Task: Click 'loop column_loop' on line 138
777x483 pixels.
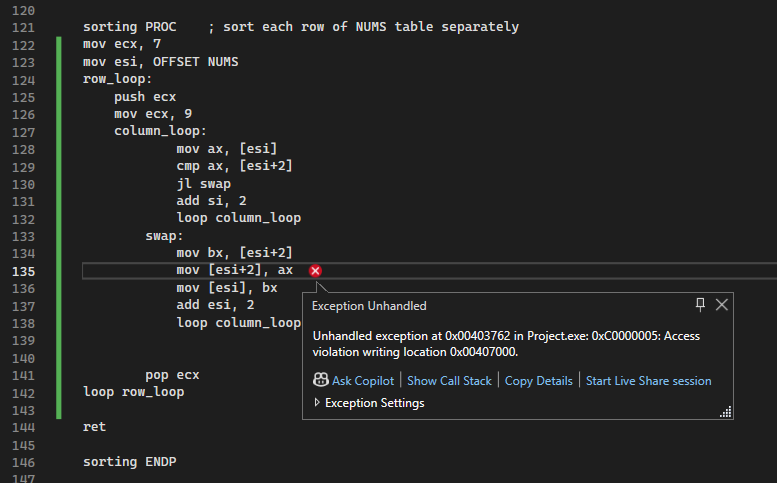Action: (238, 322)
